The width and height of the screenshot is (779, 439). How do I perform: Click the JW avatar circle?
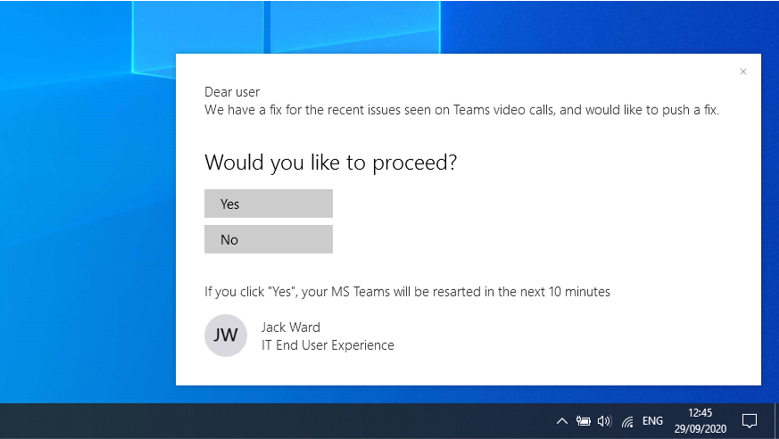click(x=226, y=335)
